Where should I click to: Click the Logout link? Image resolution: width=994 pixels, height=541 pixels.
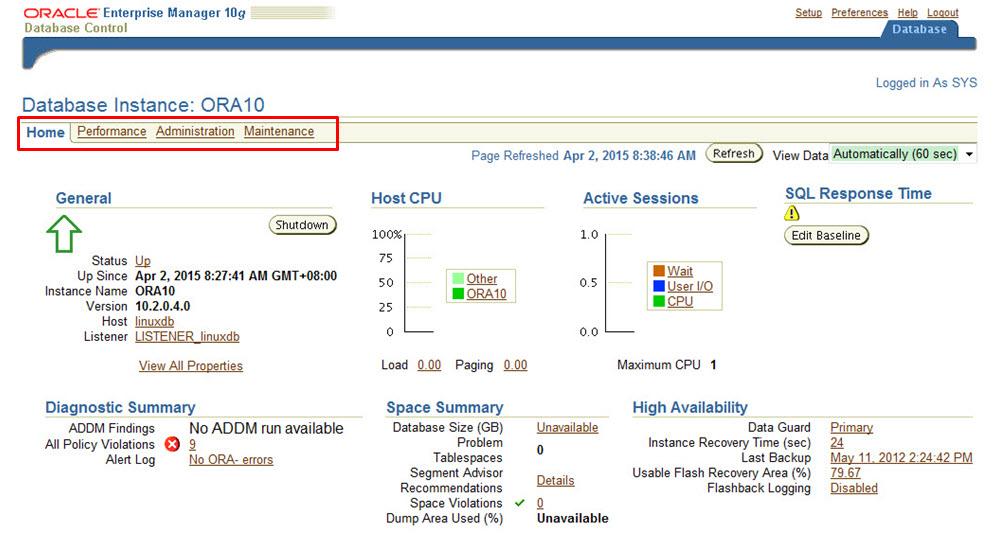click(x=943, y=13)
